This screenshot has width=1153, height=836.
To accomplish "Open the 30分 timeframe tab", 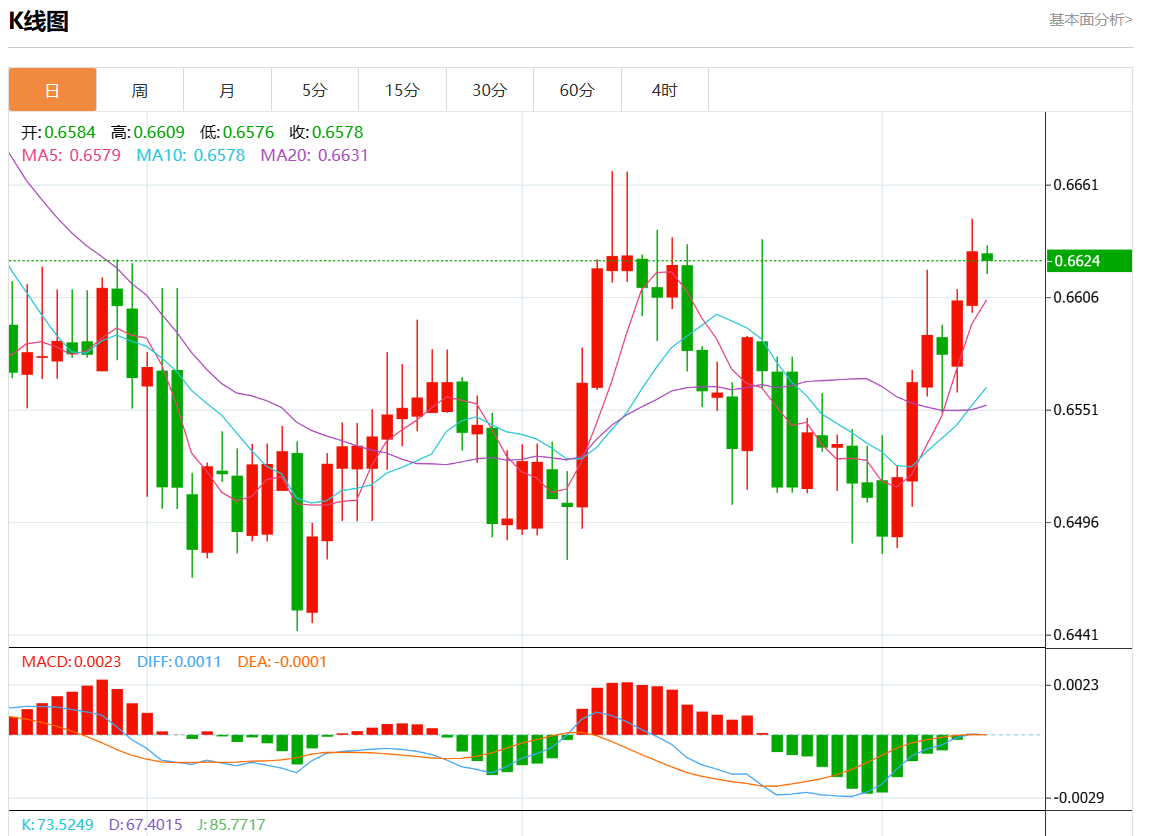I will pyautogui.click(x=490, y=90).
